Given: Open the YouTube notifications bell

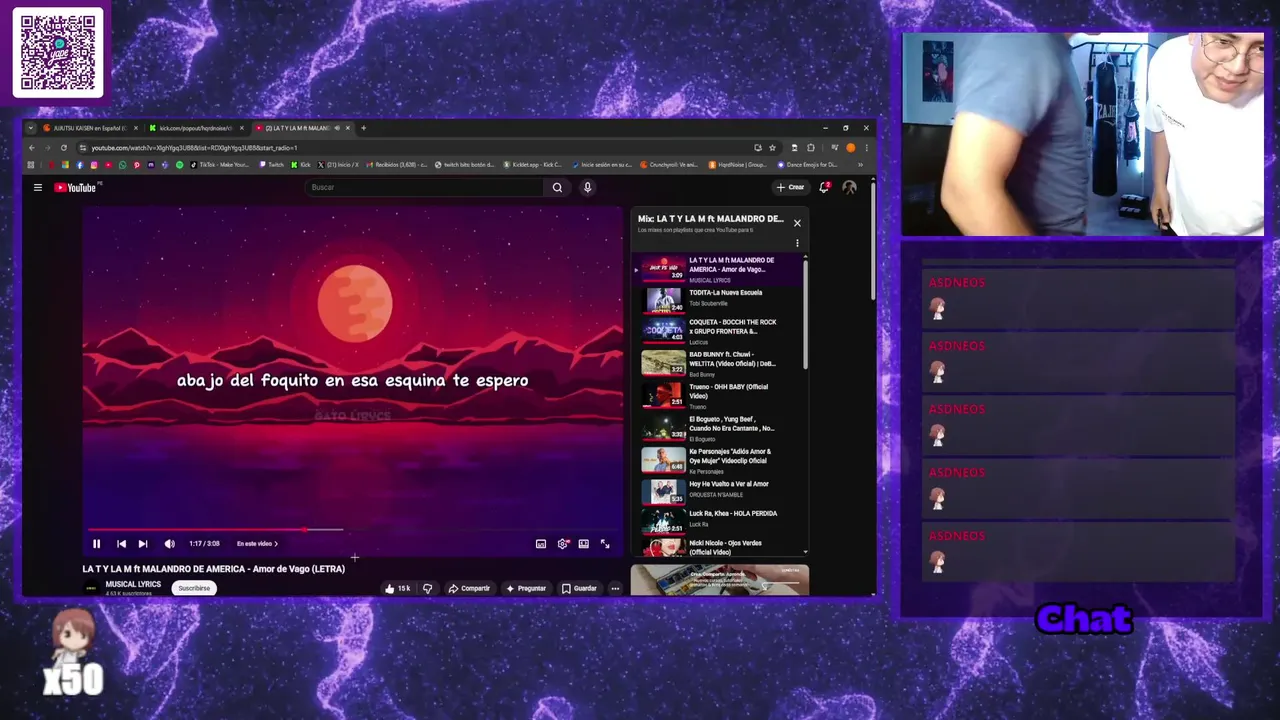Looking at the screenshot, I should coord(824,187).
